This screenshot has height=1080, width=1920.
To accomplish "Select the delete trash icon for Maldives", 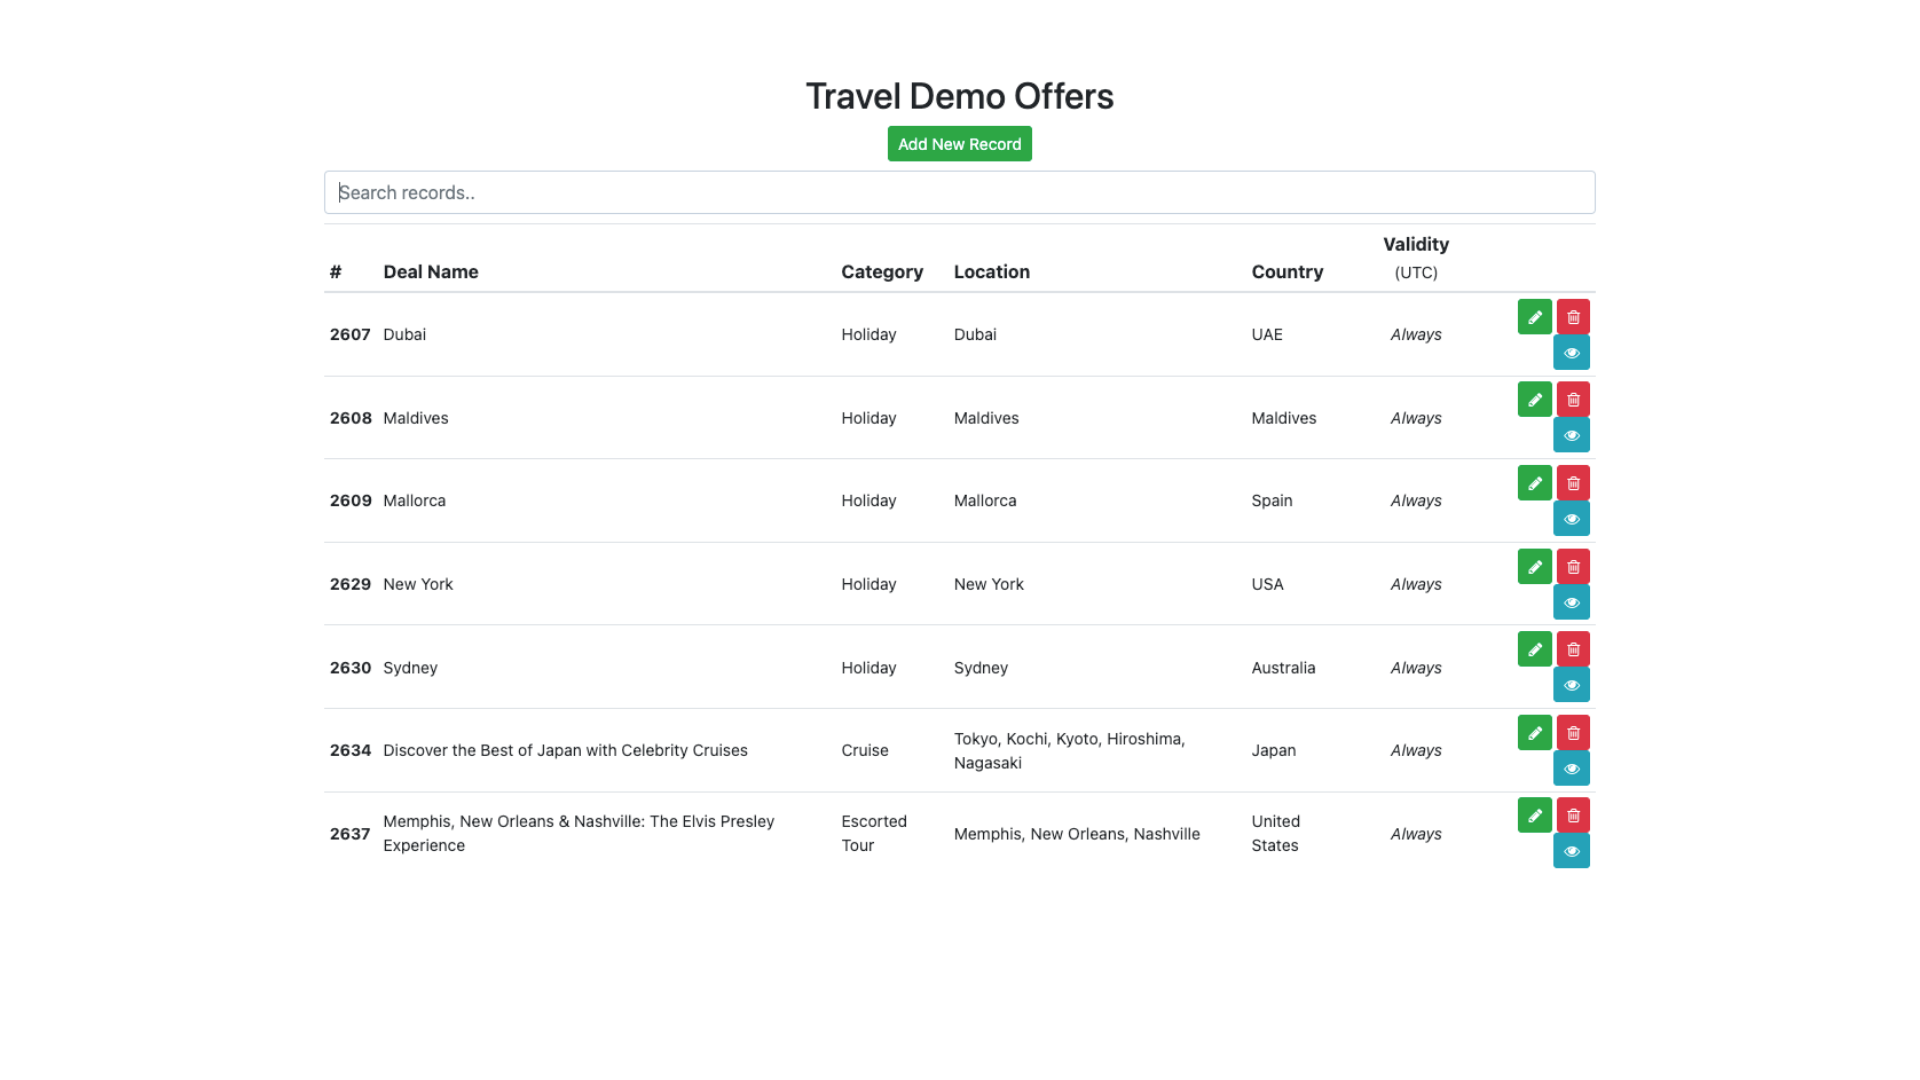I will [1573, 399].
